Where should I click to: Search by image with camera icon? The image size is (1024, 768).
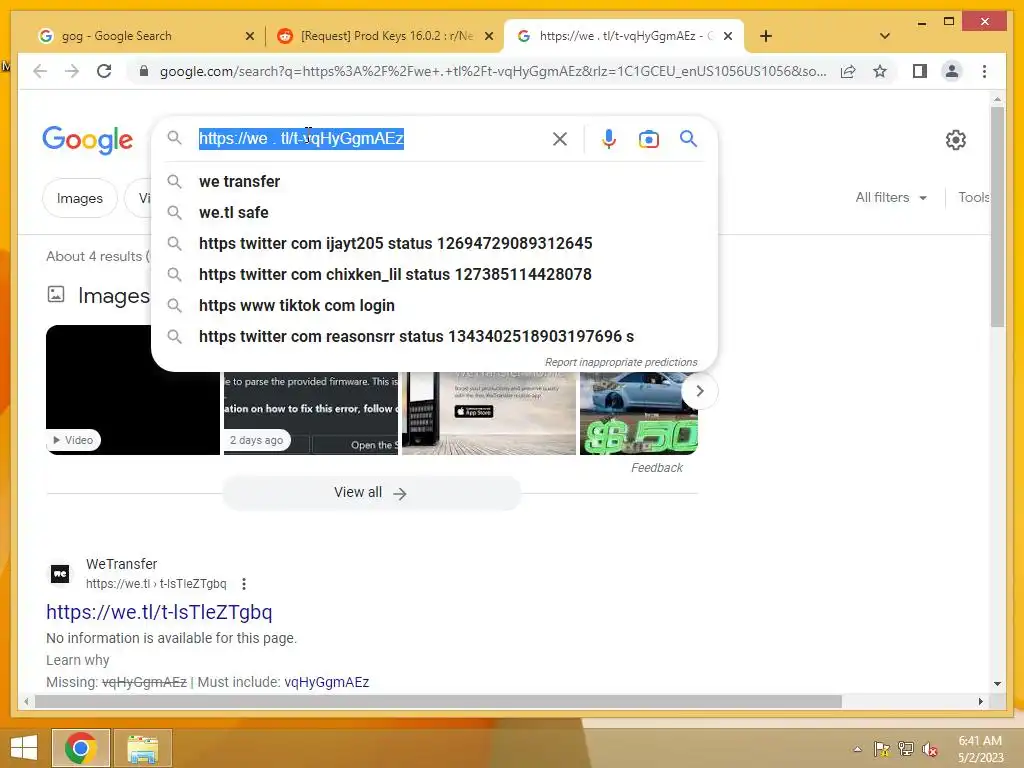[x=648, y=139]
